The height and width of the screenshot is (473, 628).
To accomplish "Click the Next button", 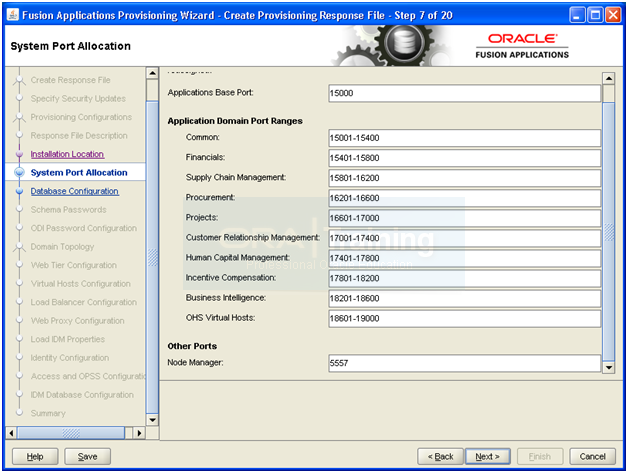I will [x=487, y=456].
